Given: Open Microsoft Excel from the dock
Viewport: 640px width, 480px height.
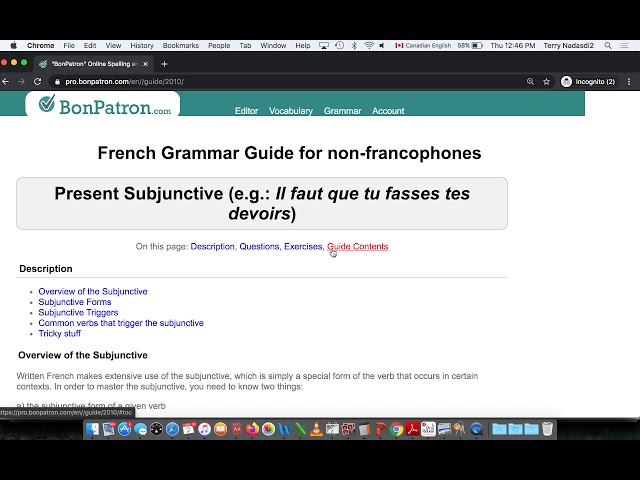Looking at the screenshot, I should [x=300, y=429].
